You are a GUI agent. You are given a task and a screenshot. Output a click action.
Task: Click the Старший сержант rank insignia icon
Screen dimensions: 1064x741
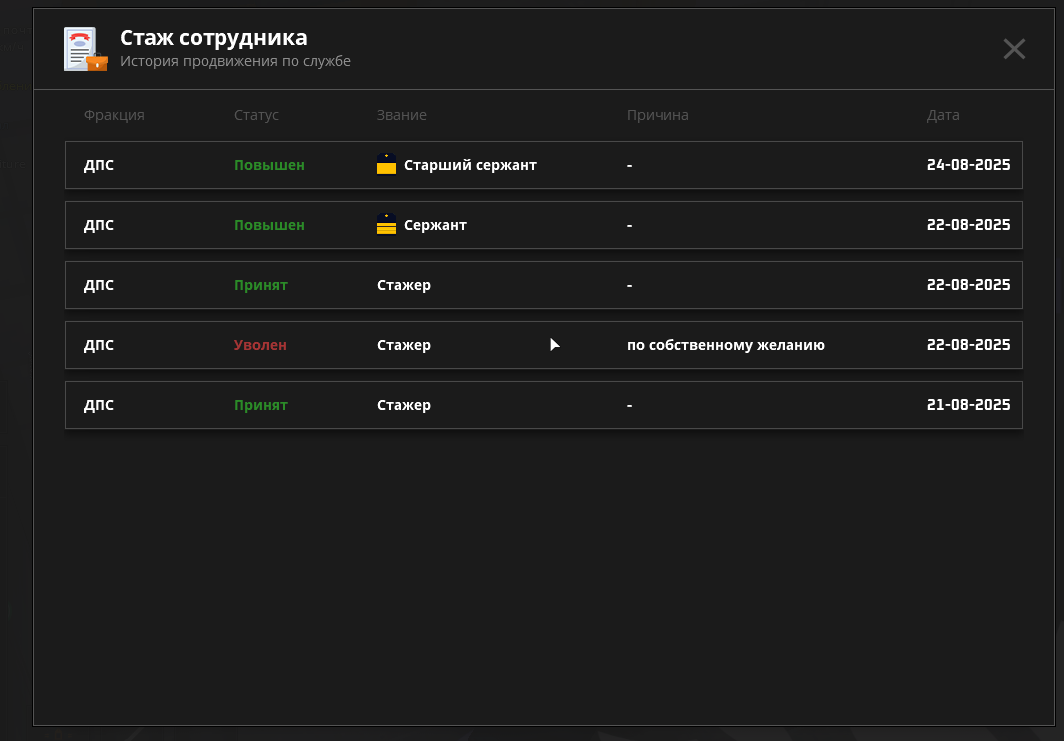(x=386, y=164)
